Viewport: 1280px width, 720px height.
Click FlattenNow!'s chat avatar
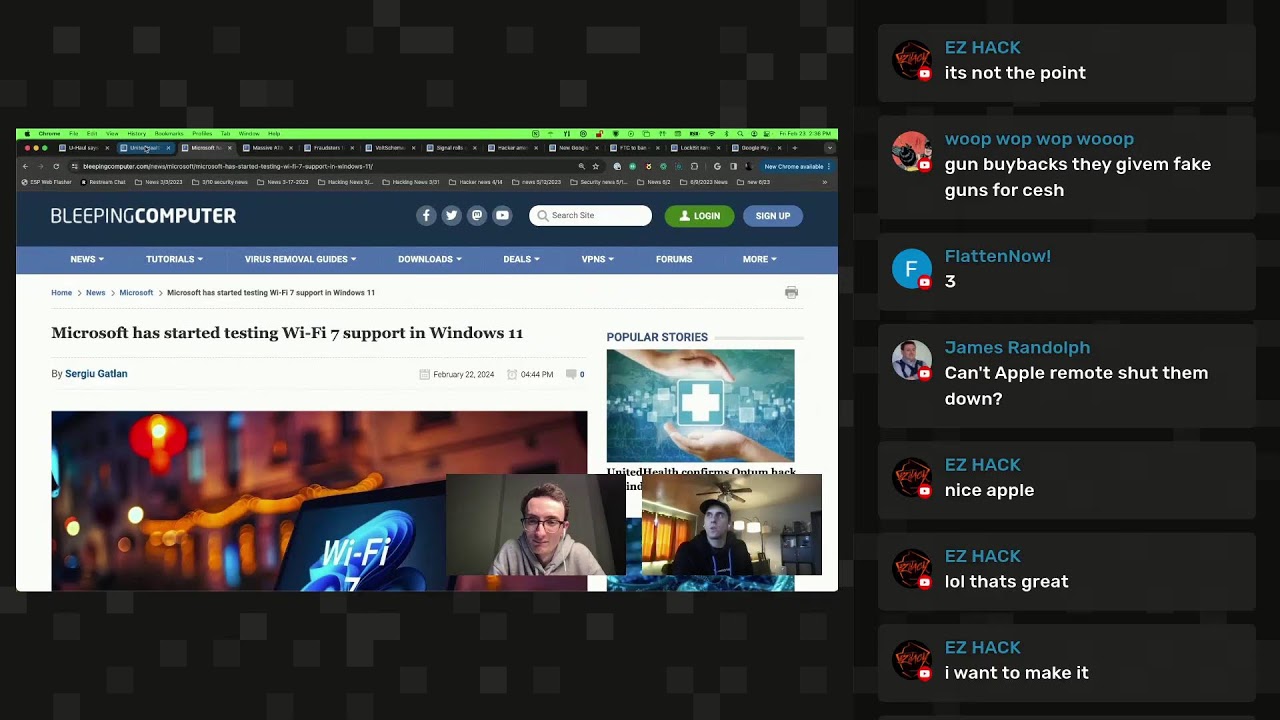[911, 269]
